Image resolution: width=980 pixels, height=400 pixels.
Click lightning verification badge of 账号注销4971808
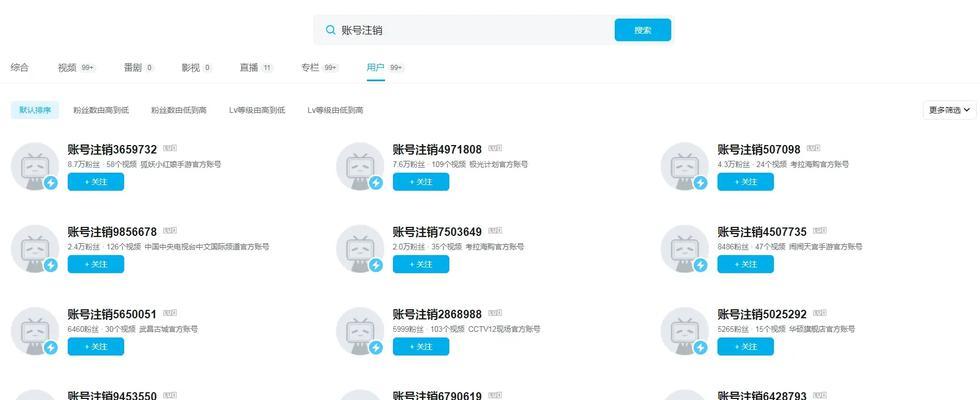click(x=376, y=182)
